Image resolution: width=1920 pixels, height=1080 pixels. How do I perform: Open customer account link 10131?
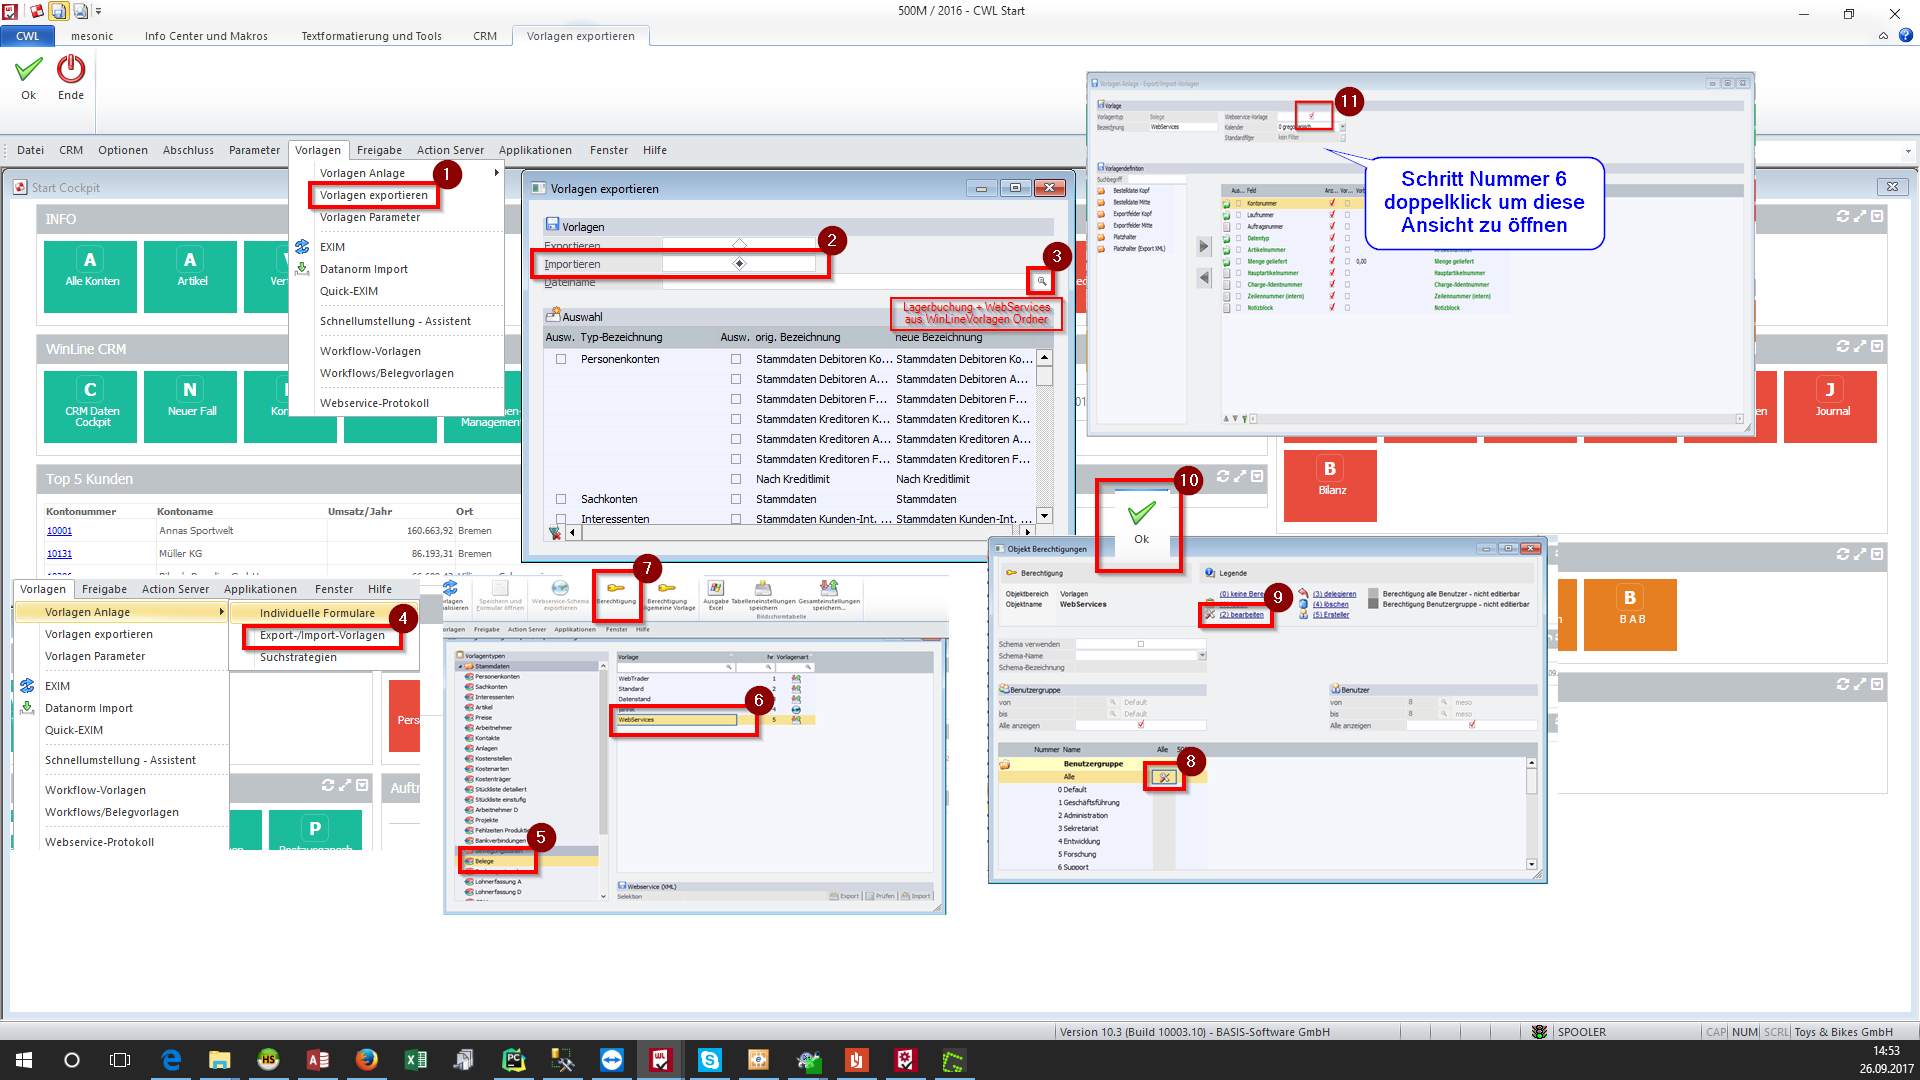59,554
